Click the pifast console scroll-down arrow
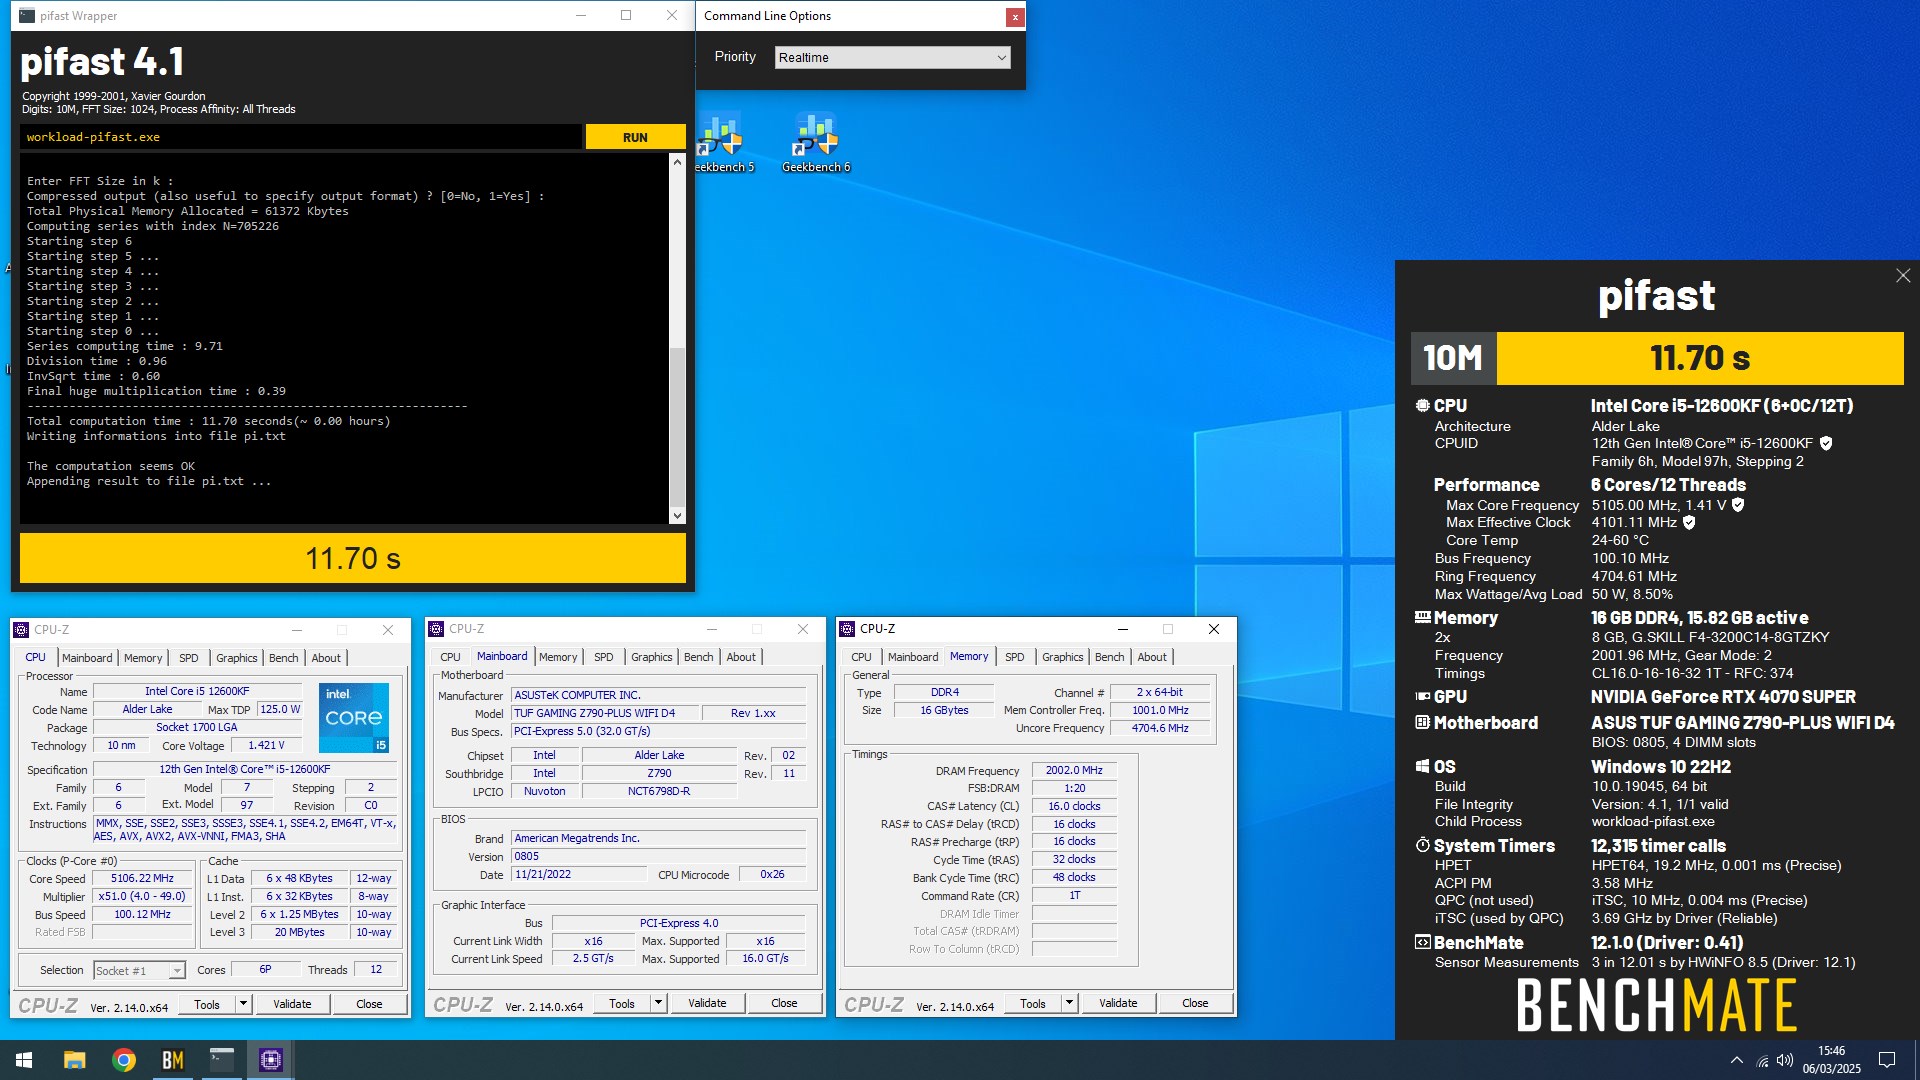The width and height of the screenshot is (1920, 1080). (677, 516)
